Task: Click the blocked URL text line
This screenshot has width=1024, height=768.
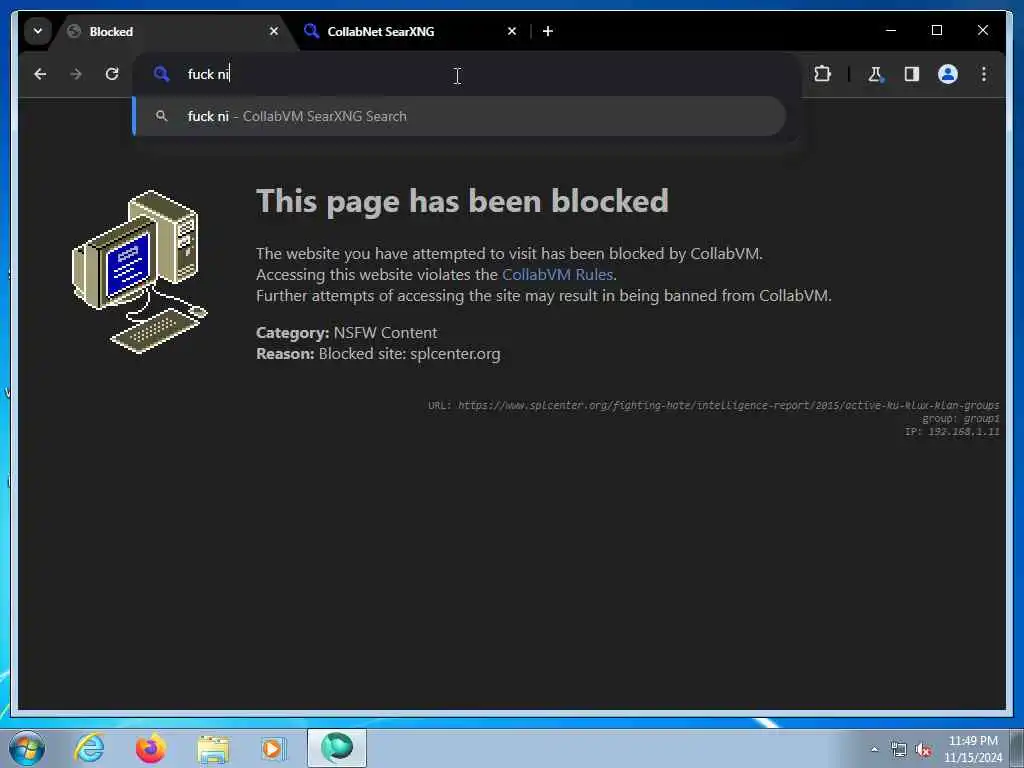Action: pyautogui.click(x=714, y=406)
